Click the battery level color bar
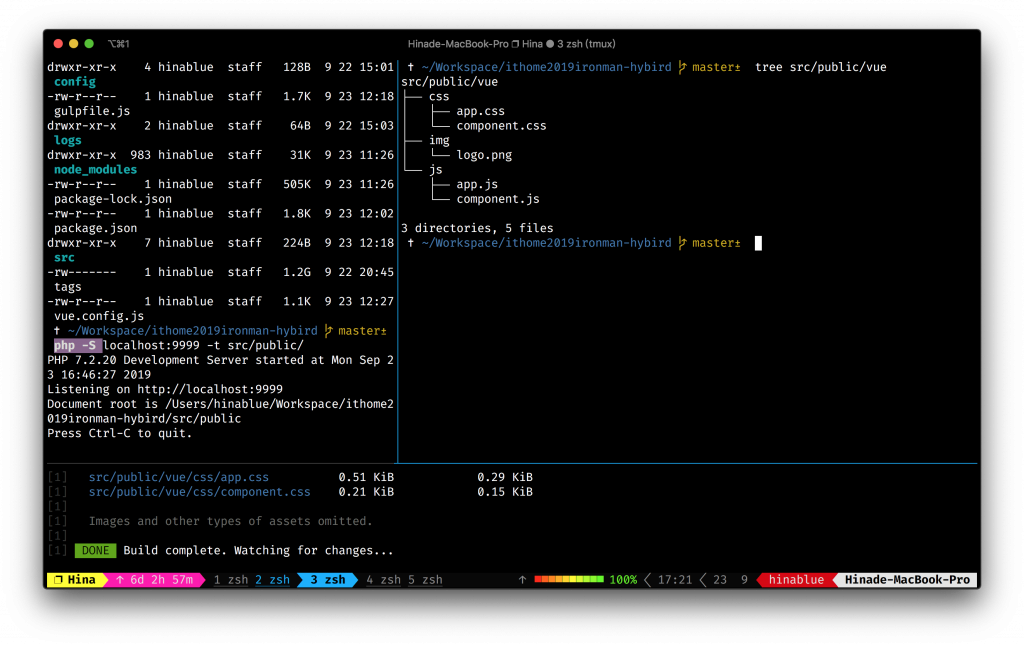The height and width of the screenshot is (646, 1024). click(568, 579)
